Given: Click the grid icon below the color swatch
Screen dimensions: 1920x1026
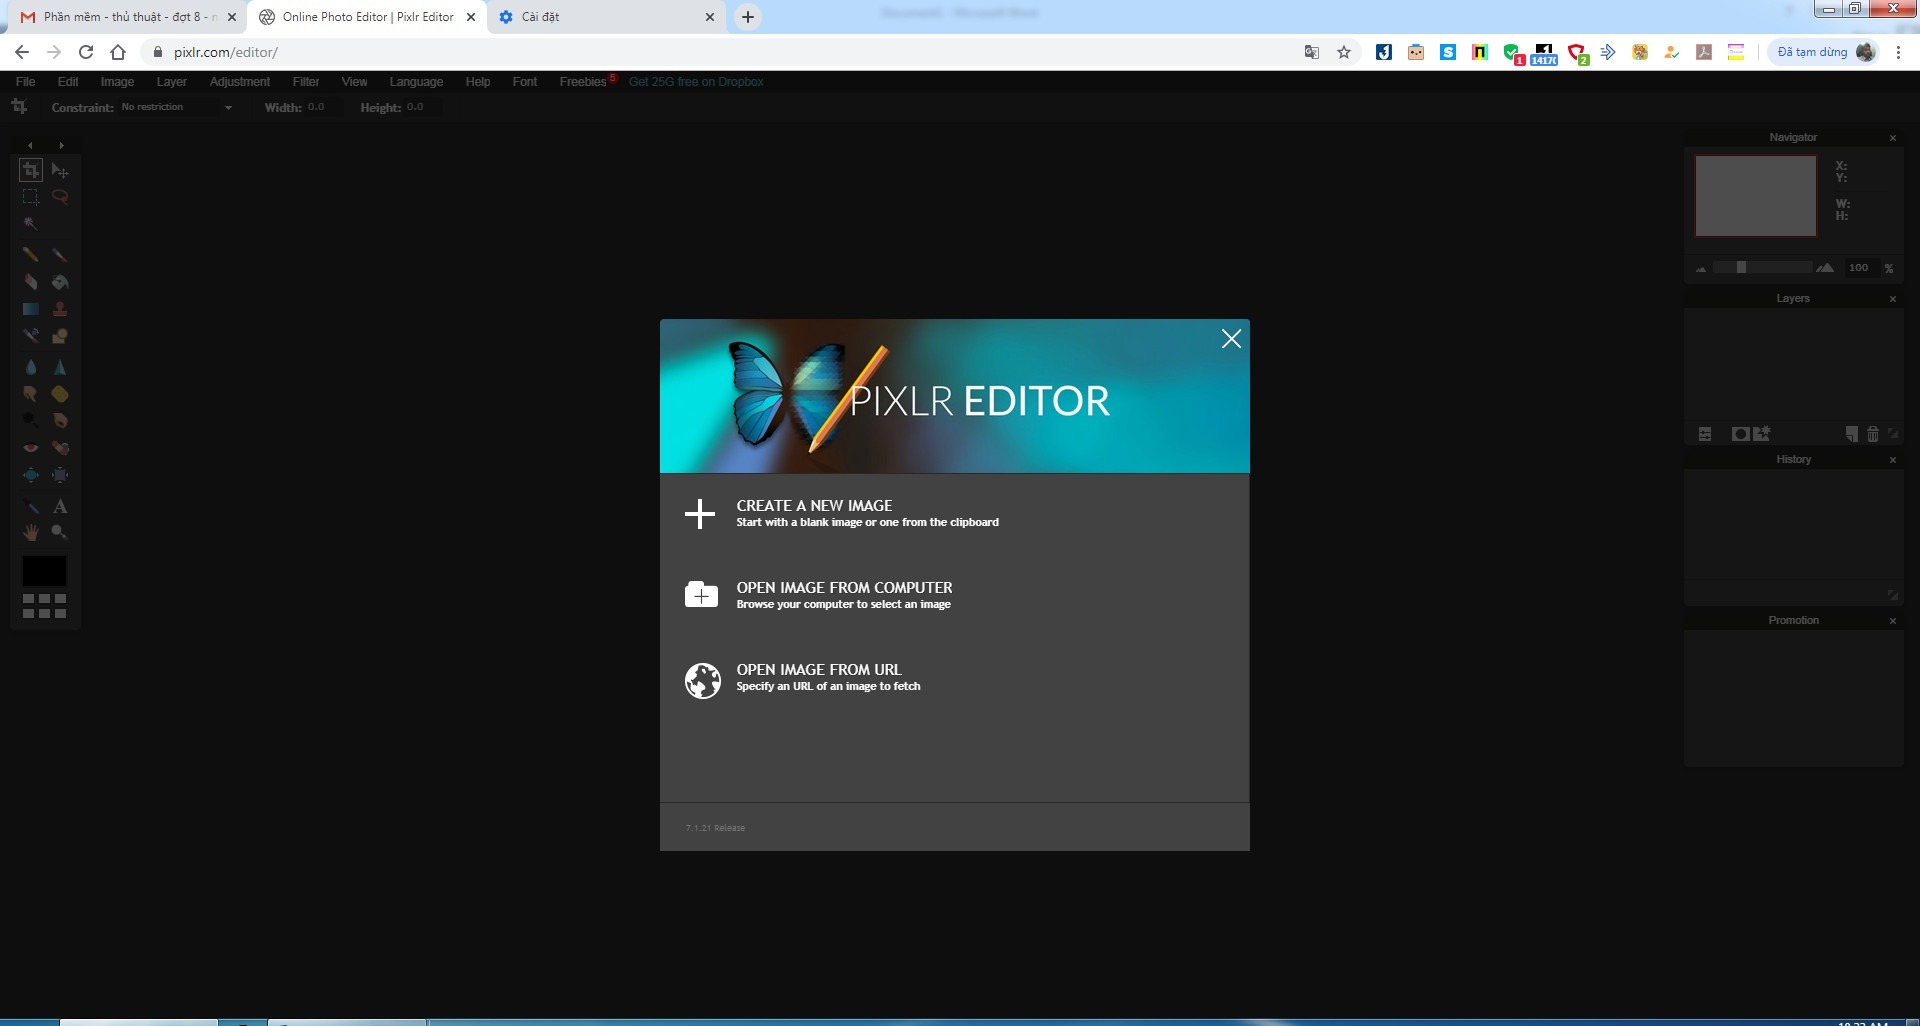Looking at the screenshot, I should [44, 606].
